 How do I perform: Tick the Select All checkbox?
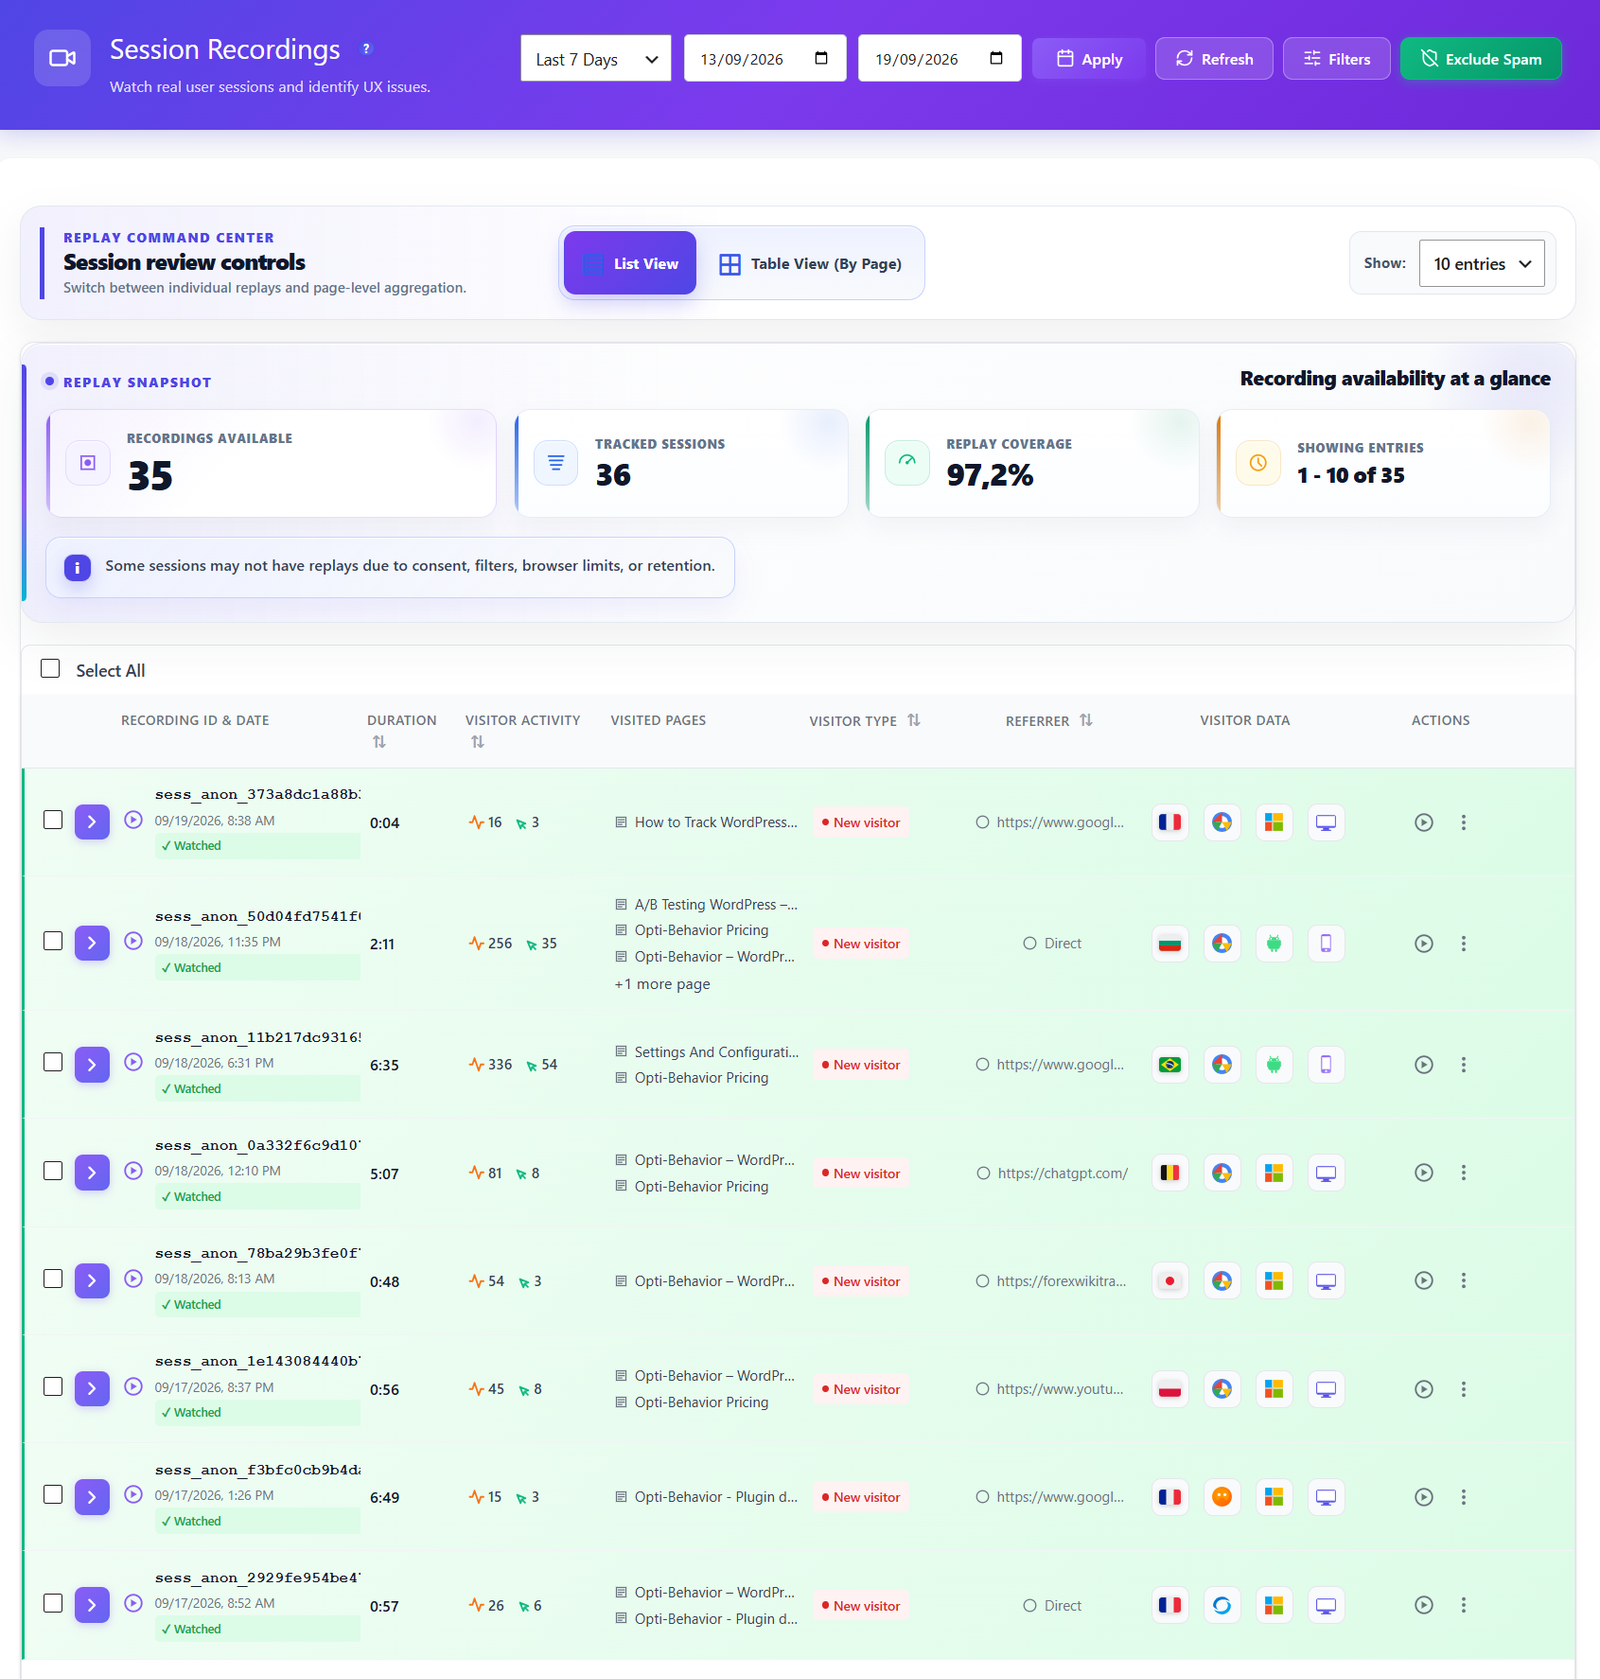[x=50, y=669]
